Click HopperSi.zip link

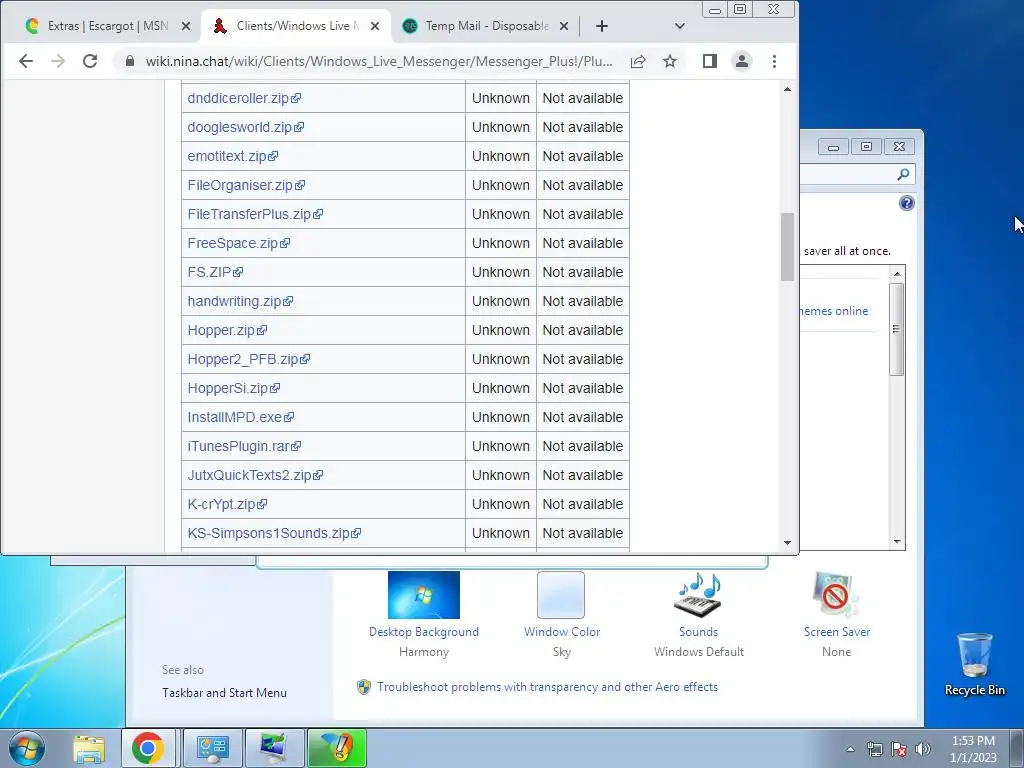[x=234, y=388]
